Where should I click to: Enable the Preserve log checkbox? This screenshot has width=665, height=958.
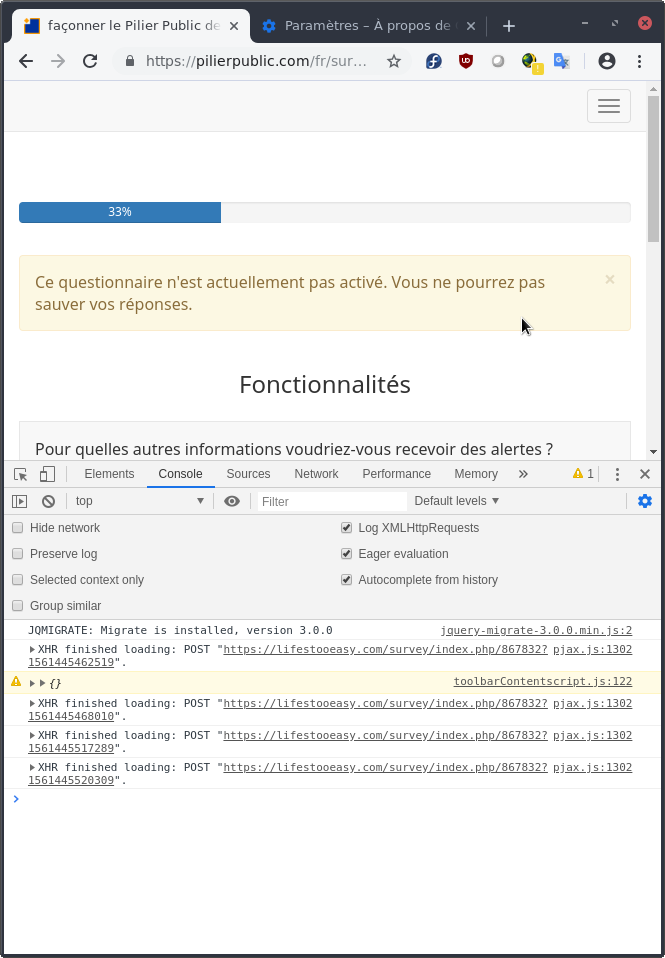pos(18,554)
